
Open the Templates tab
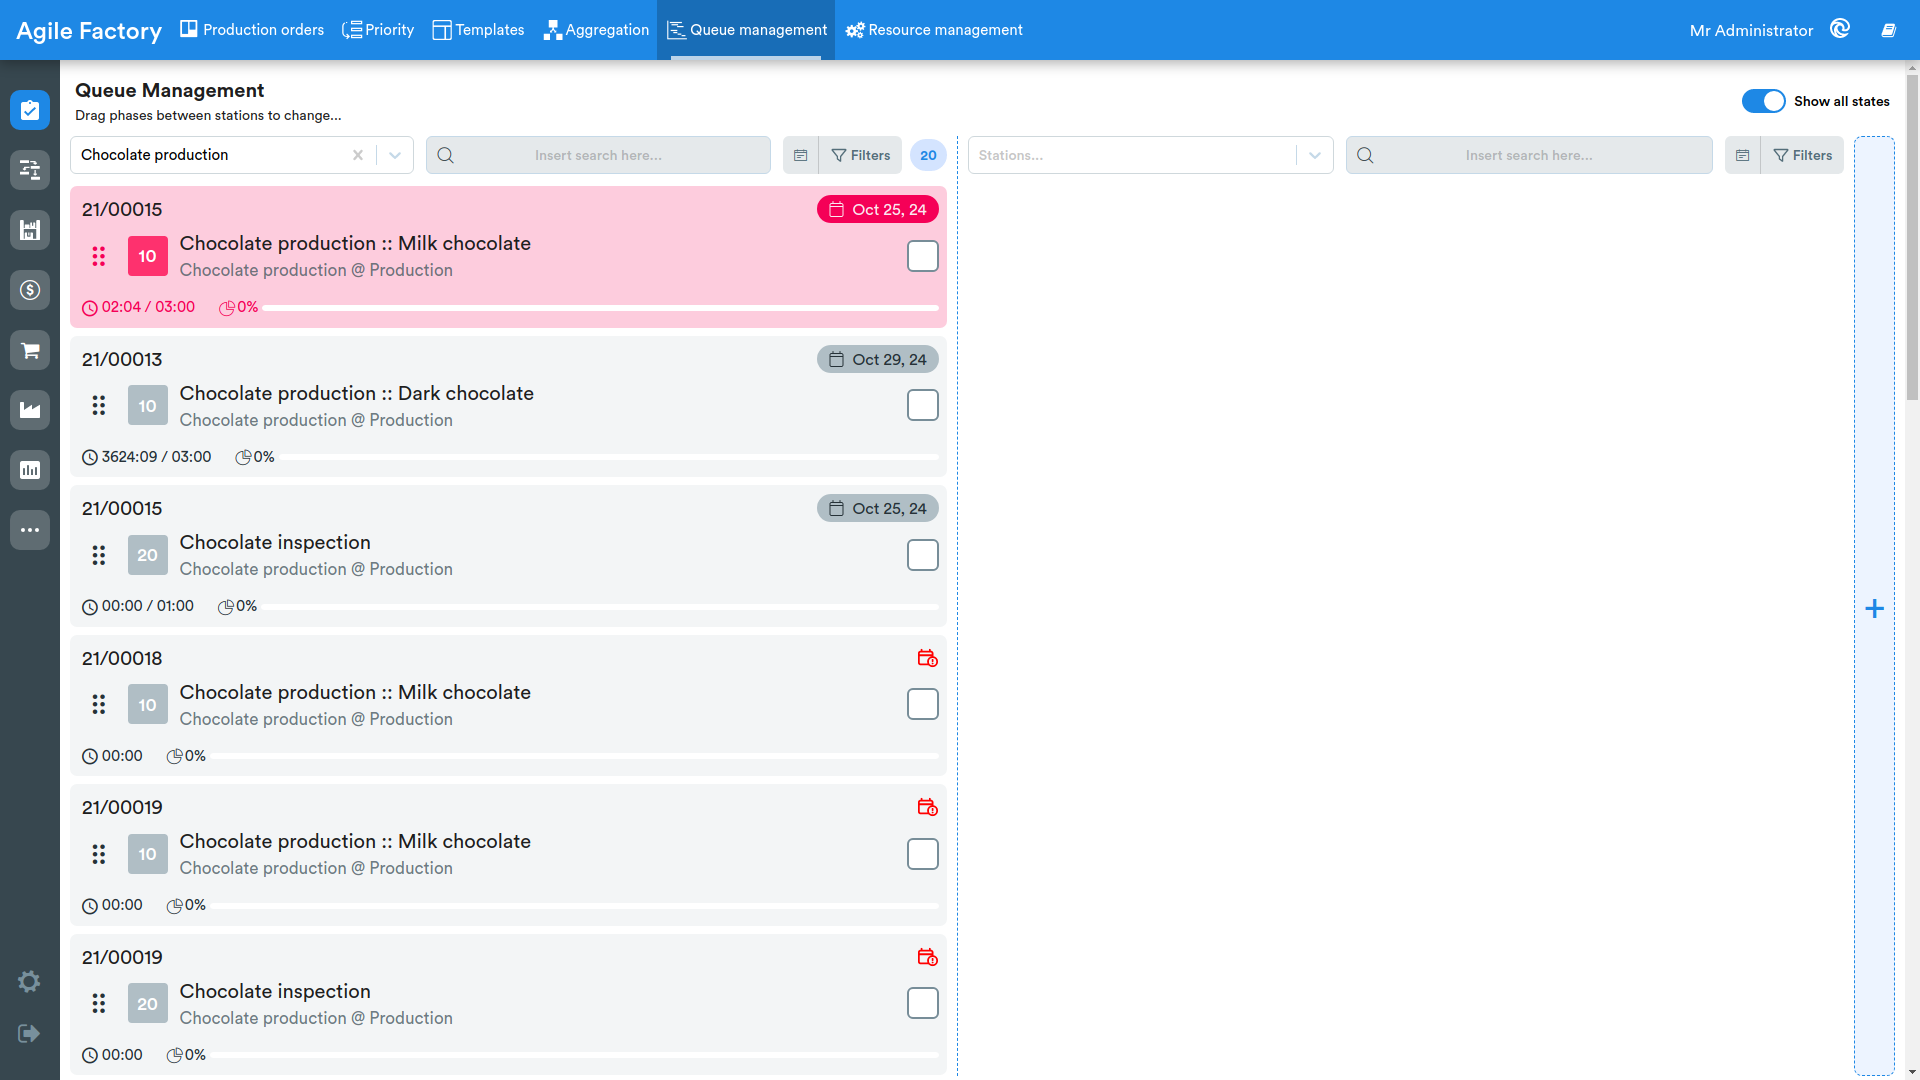[x=478, y=30]
